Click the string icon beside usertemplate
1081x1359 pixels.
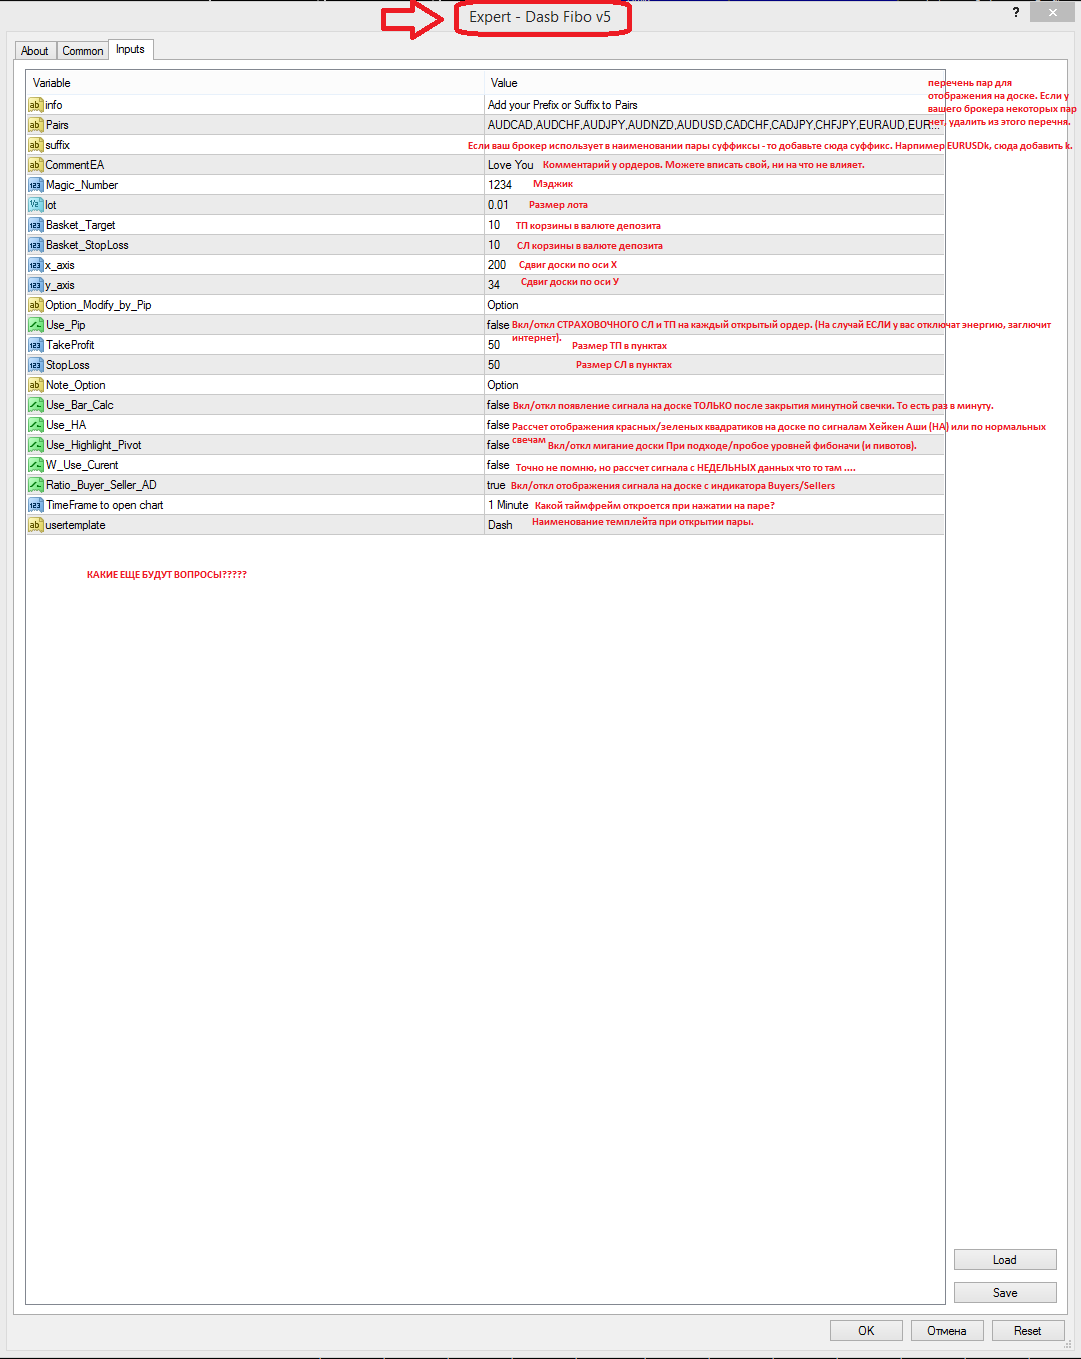(x=35, y=525)
